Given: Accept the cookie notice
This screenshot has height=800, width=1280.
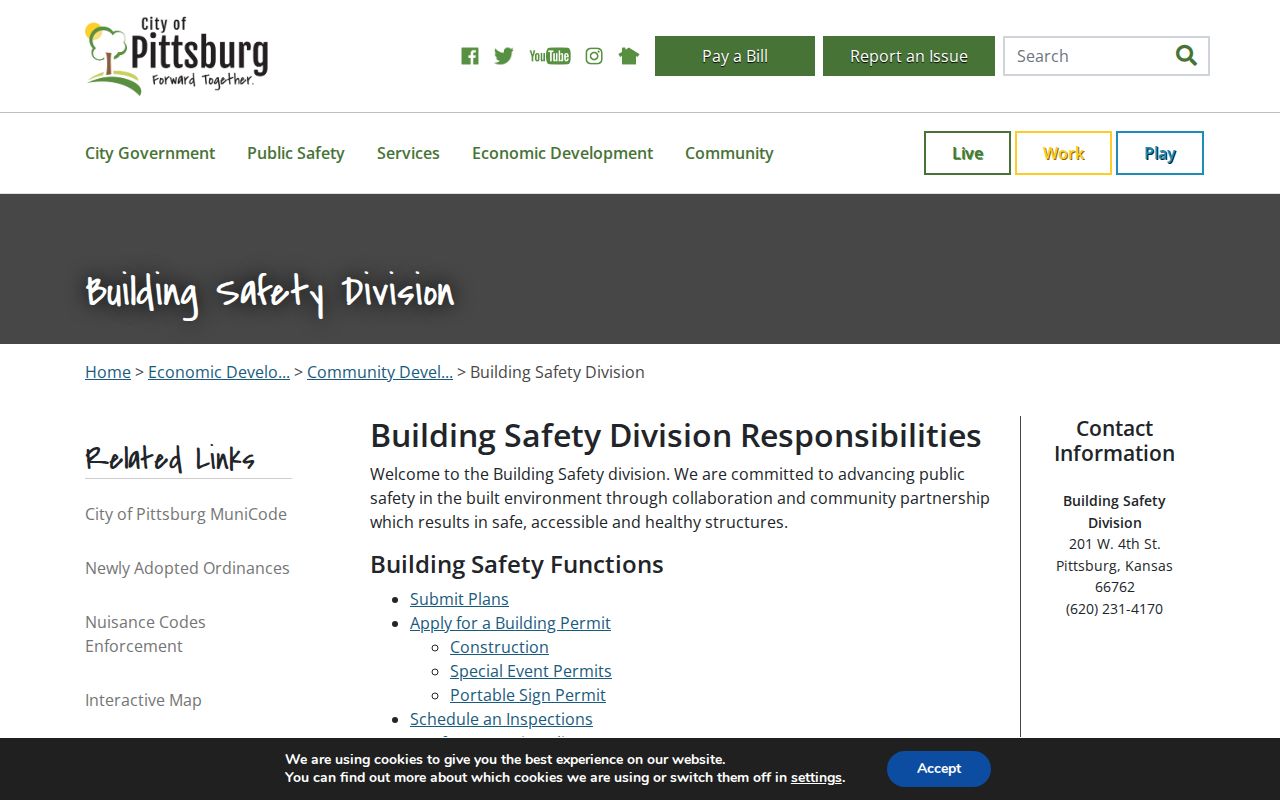Looking at the screenshot, I should click(939, 768).
